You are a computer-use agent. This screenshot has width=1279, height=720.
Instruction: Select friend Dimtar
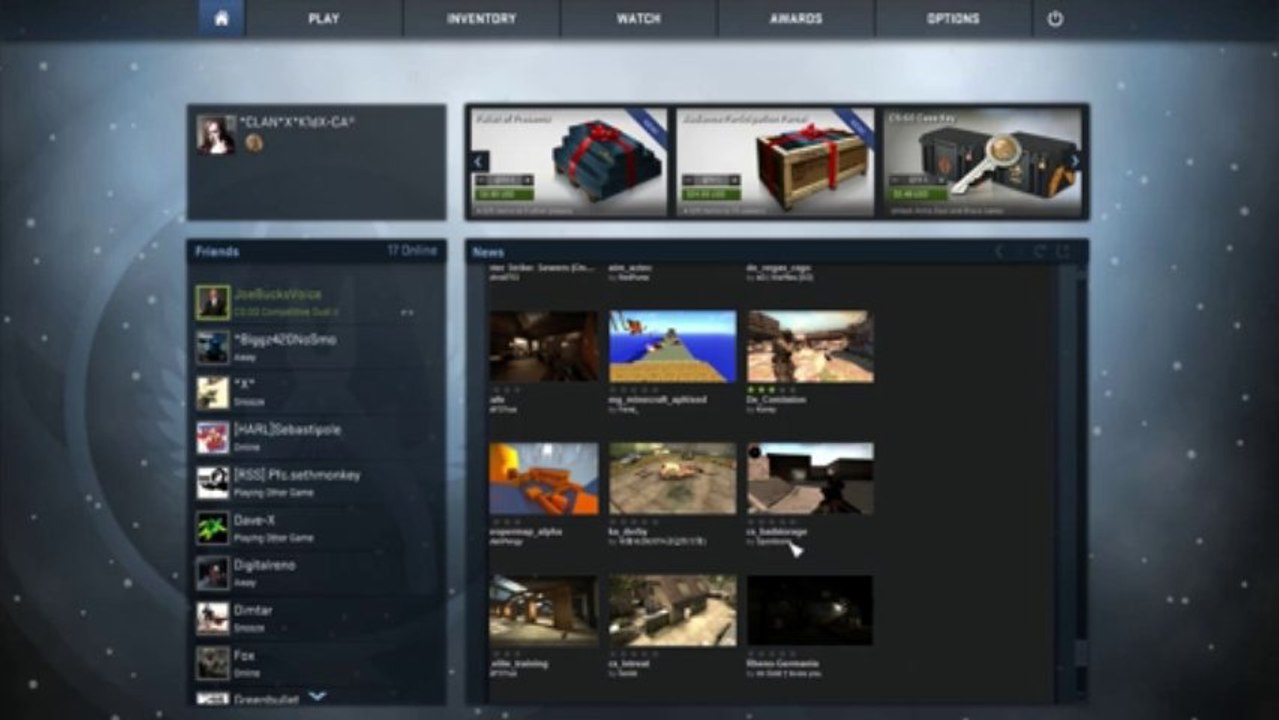tap(316, 617)
